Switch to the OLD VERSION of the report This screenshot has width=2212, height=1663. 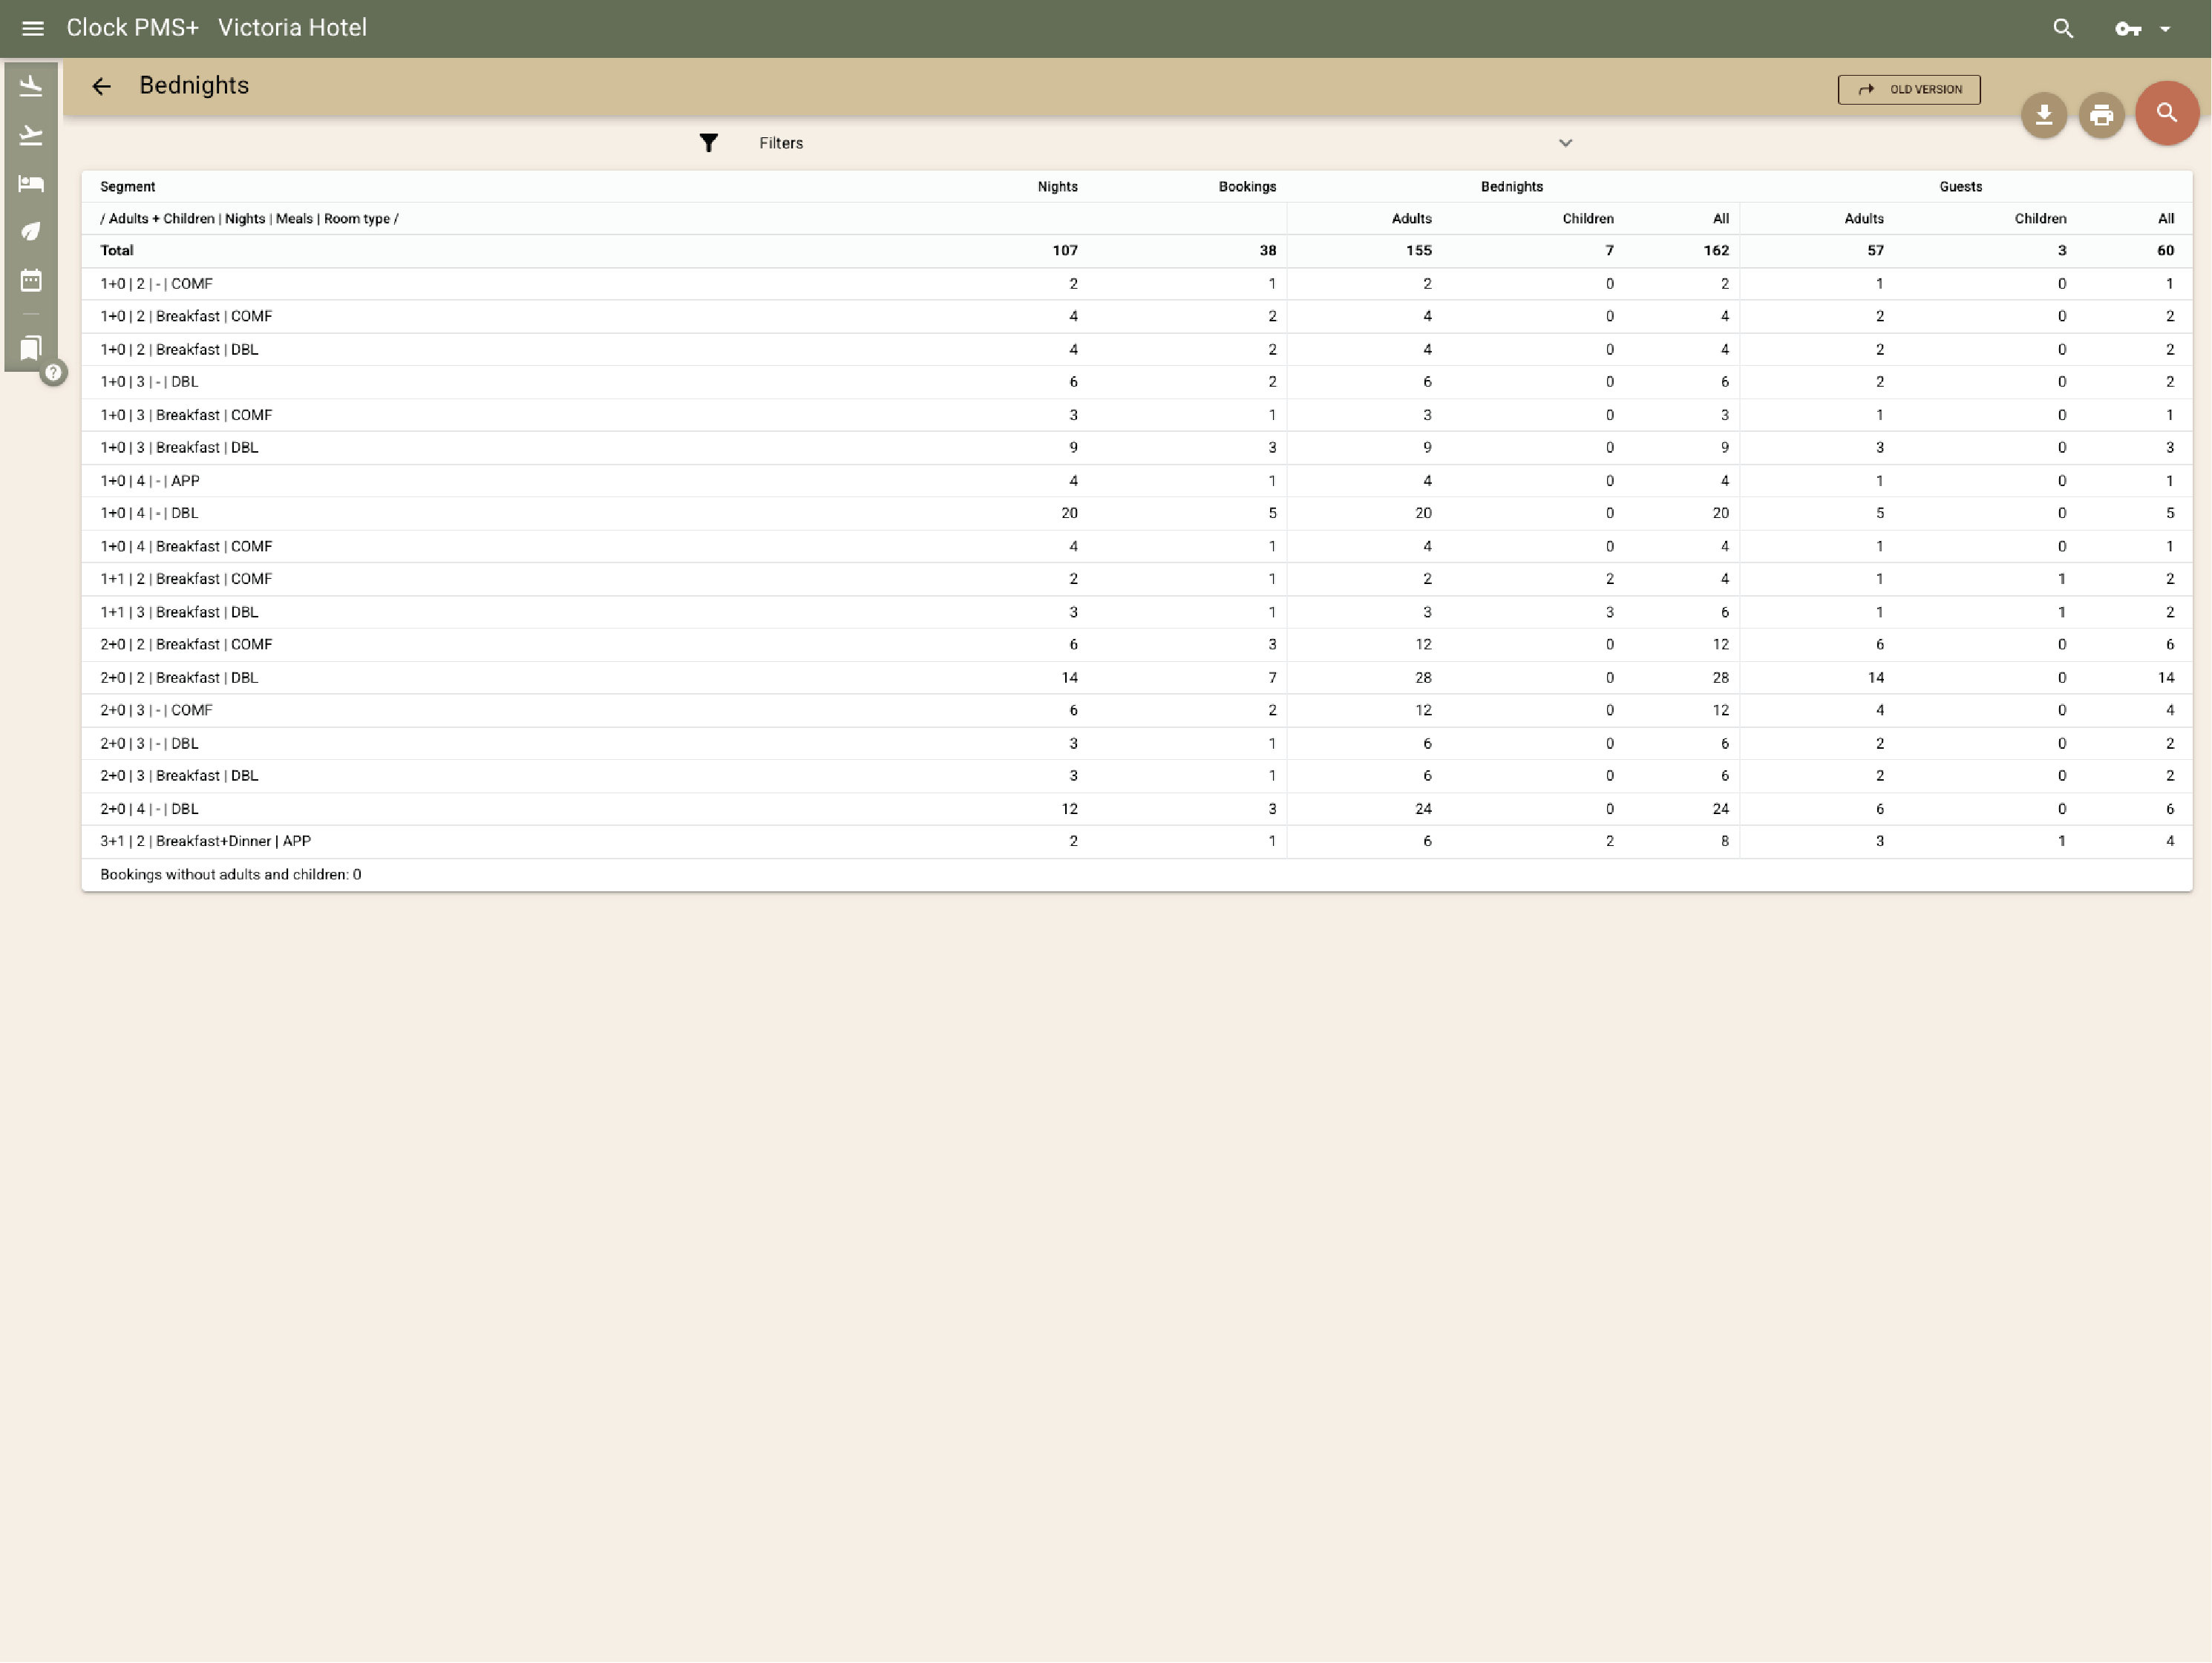point(1908,89)
